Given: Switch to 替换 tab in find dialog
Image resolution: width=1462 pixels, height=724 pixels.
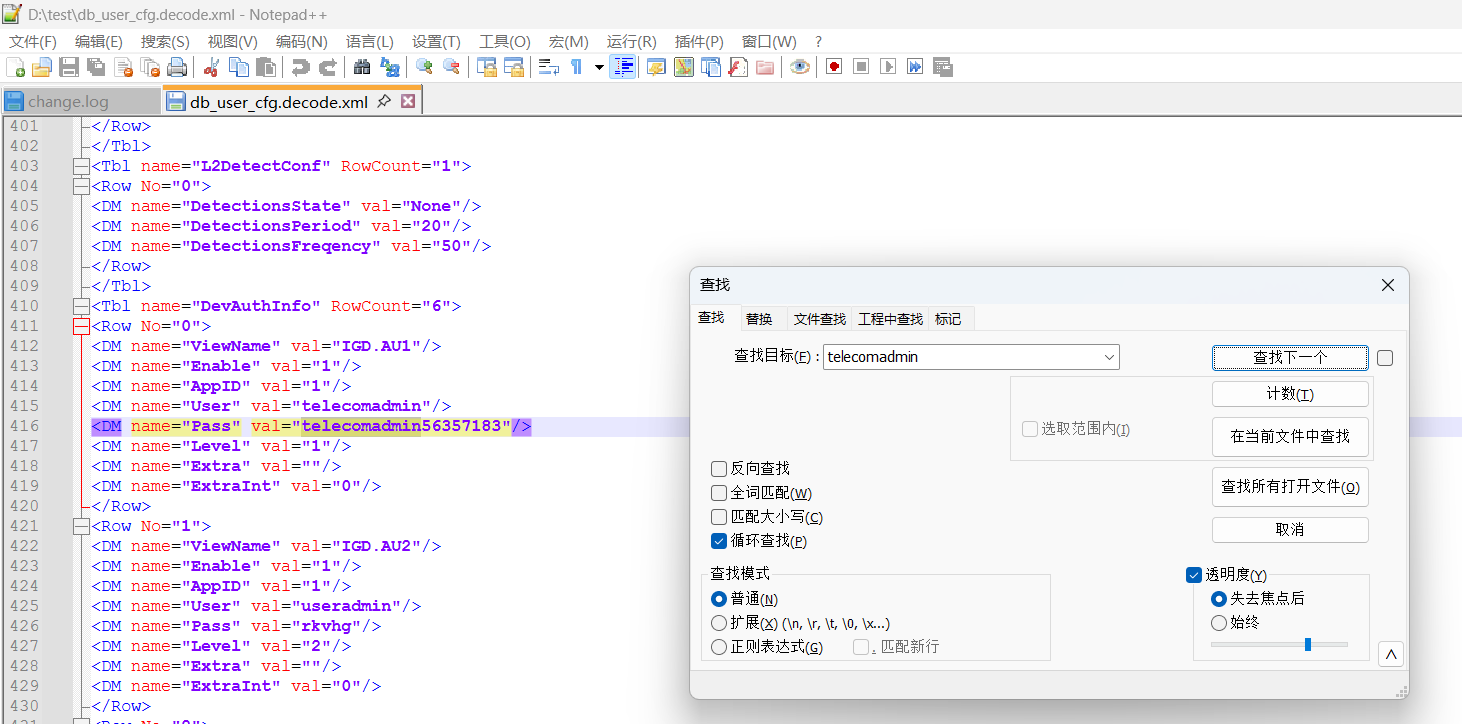Looking at the screenshot, I should 759,319.
